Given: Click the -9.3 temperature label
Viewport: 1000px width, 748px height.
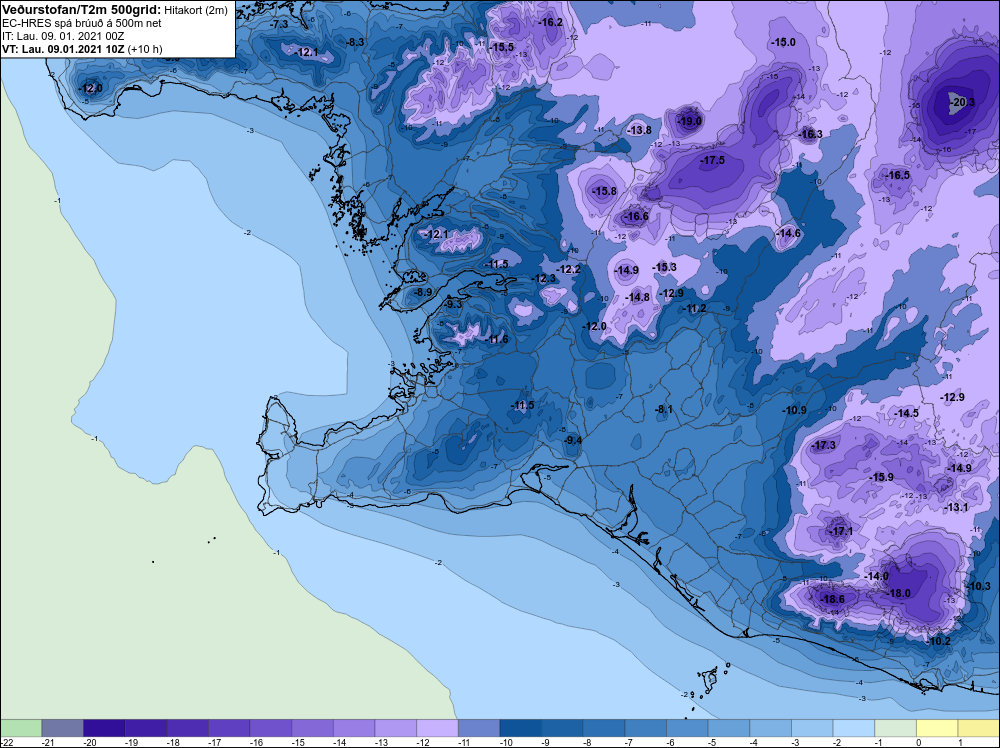Looking at the screenshot, I should [x=452, y=305].
